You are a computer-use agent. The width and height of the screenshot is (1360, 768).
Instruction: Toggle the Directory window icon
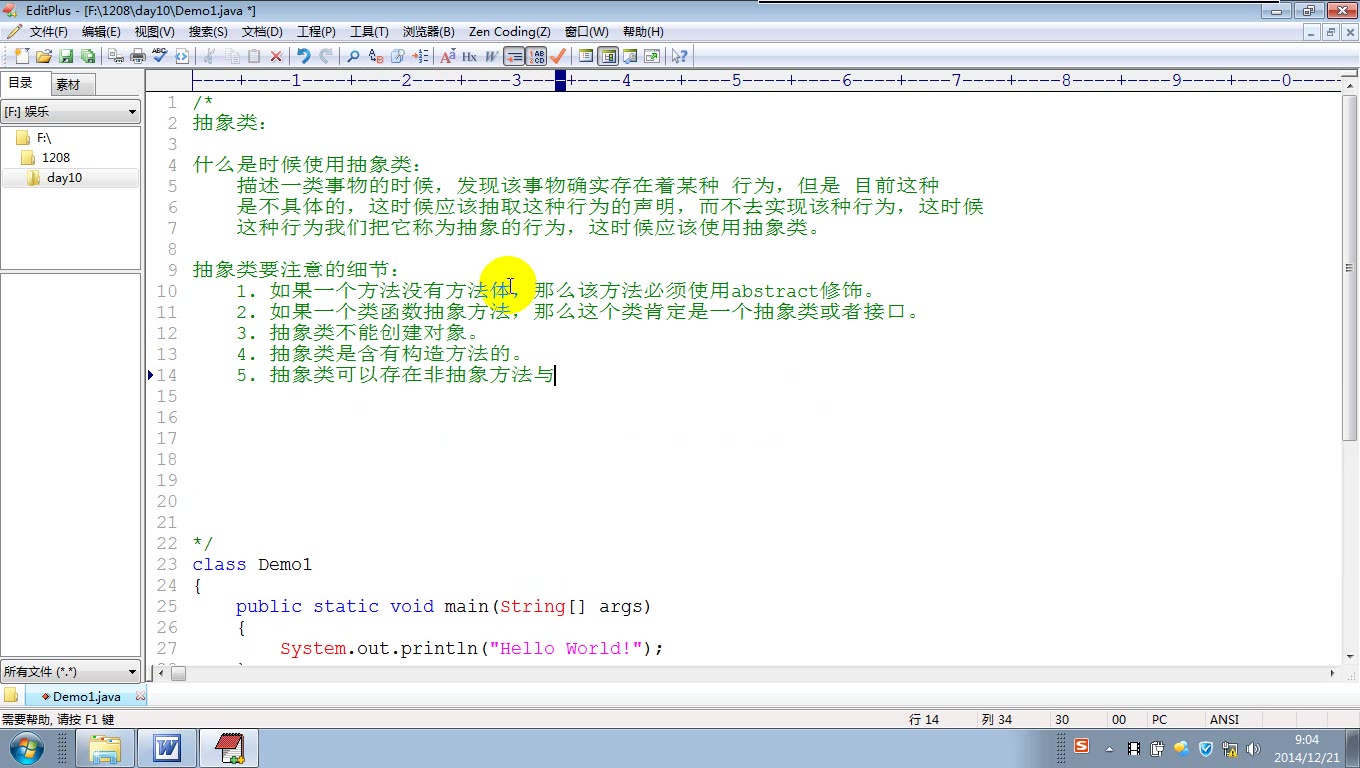pyautogui.click(x=608, y=56)
